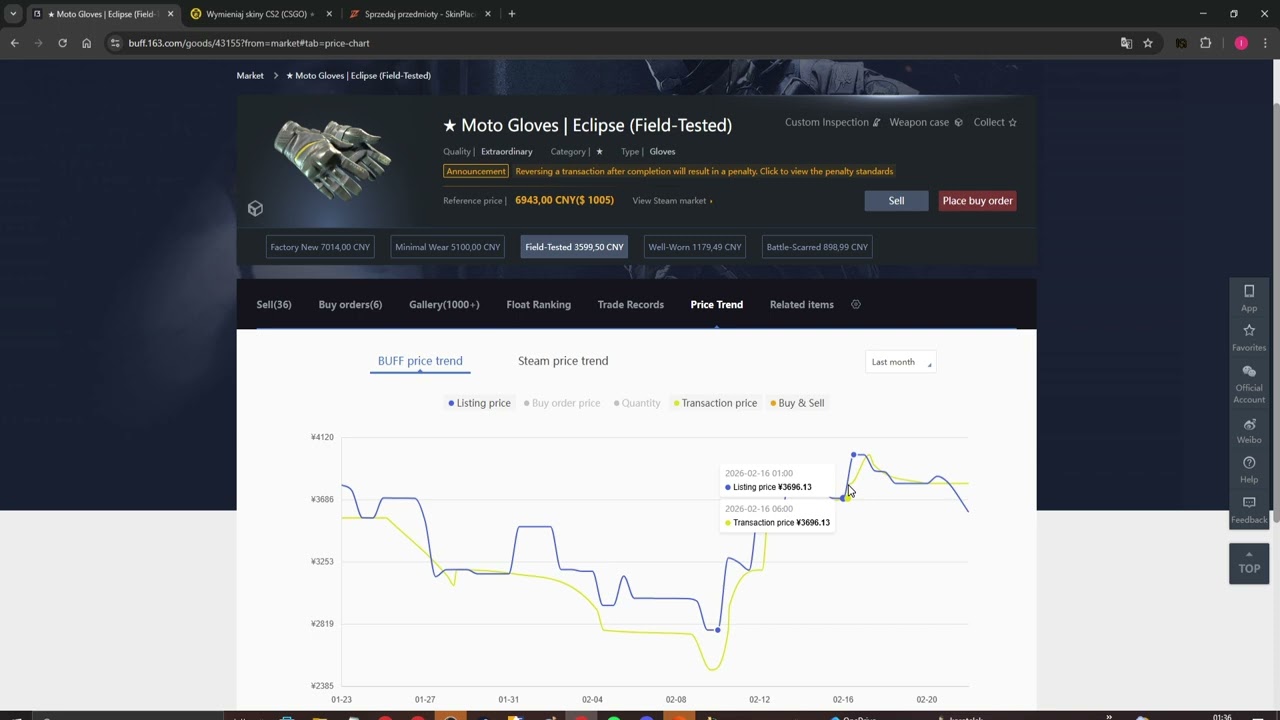Viewport: 1280px width, 720px height.
Task: Toggle the Transaction price series
Action: [715, 403]
